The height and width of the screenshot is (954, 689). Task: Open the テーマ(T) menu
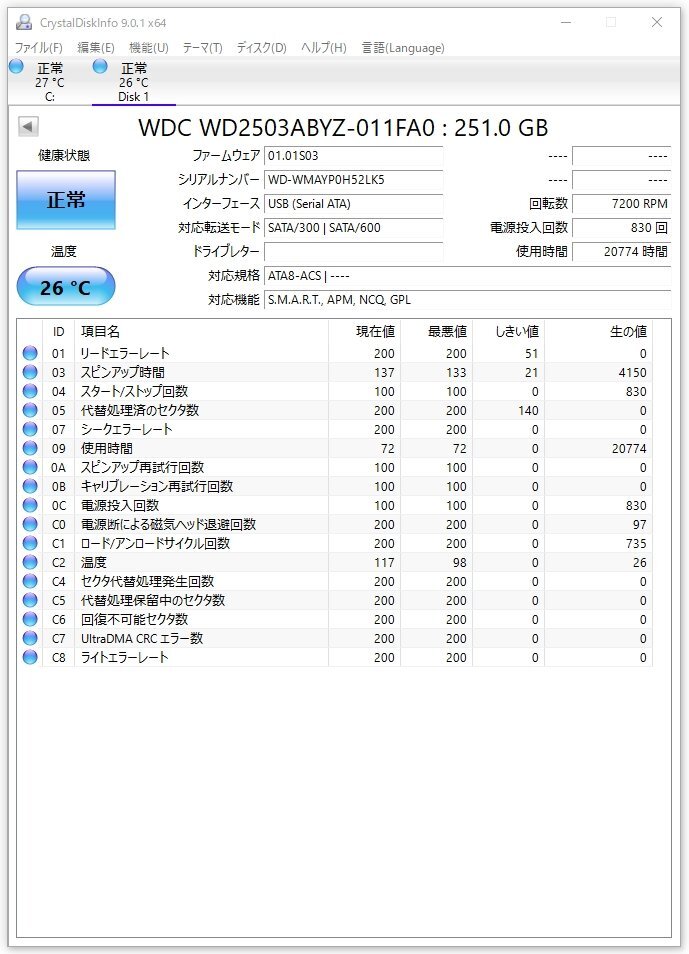203,47
